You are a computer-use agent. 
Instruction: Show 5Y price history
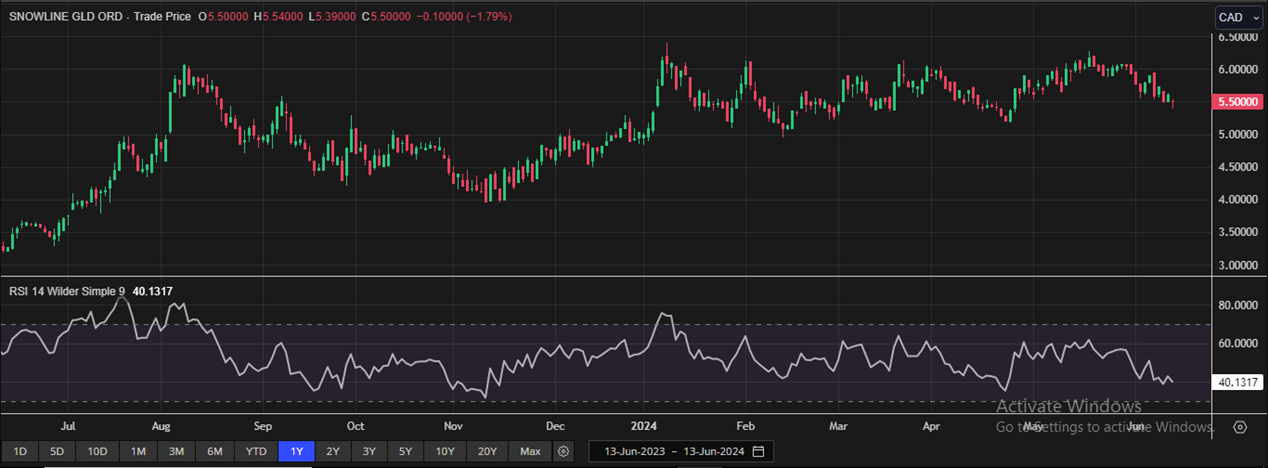(x=405, y=451)
